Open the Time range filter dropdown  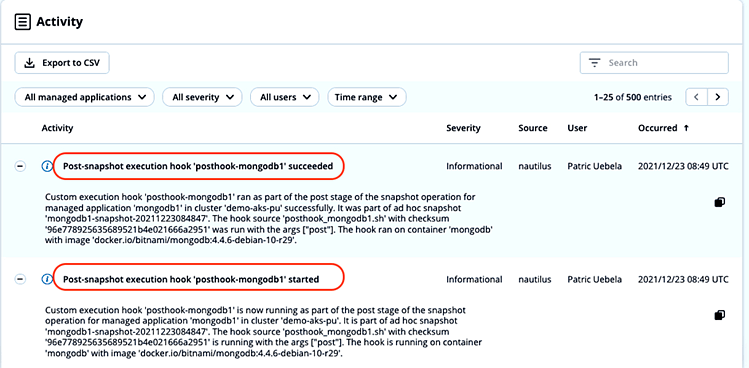click(x=366, y=97)
